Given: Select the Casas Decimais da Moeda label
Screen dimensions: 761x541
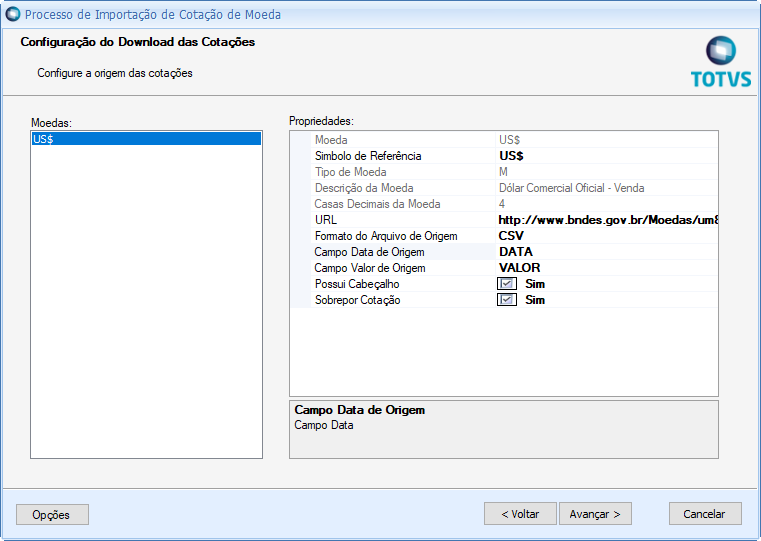Looking at the screenshot, I should coord(377,204).
